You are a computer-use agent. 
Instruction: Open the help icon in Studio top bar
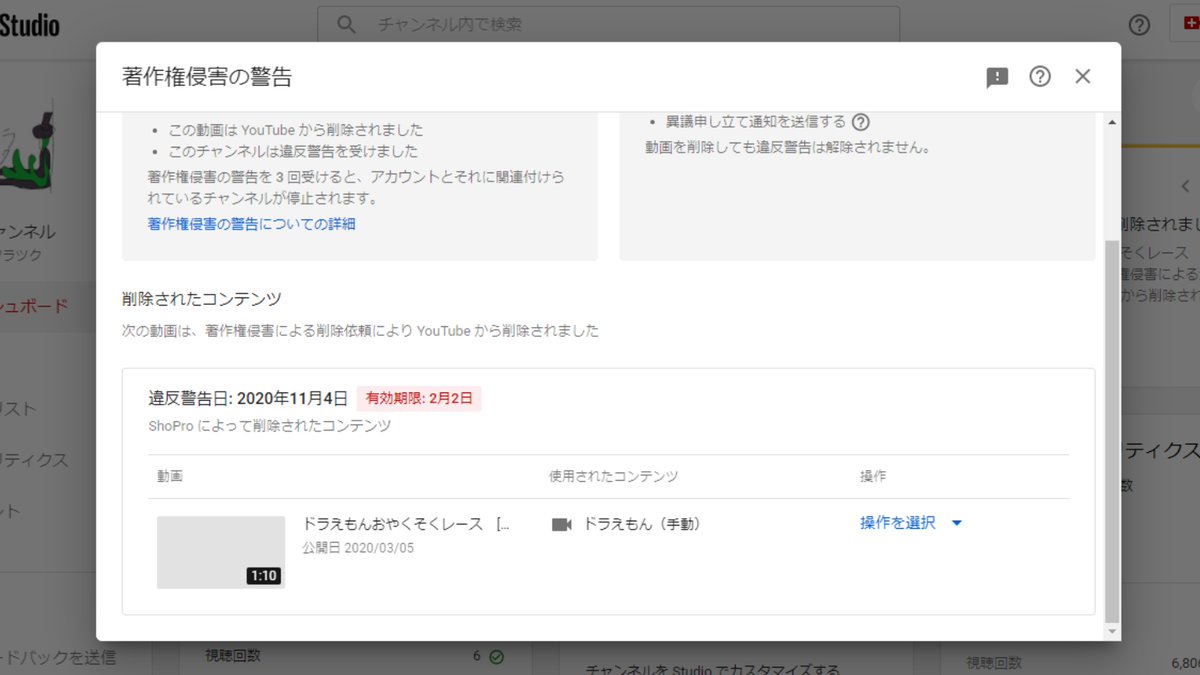[x=1139, y=25]
